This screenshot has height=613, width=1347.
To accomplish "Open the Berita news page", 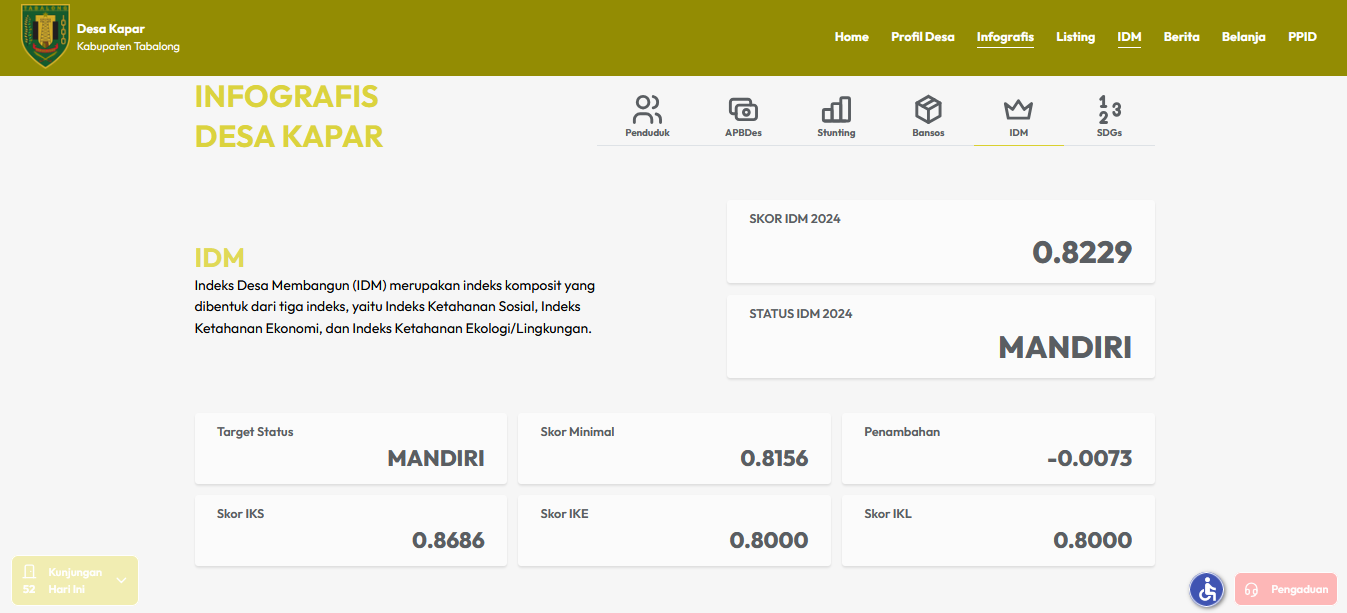I will [1181, 37].
